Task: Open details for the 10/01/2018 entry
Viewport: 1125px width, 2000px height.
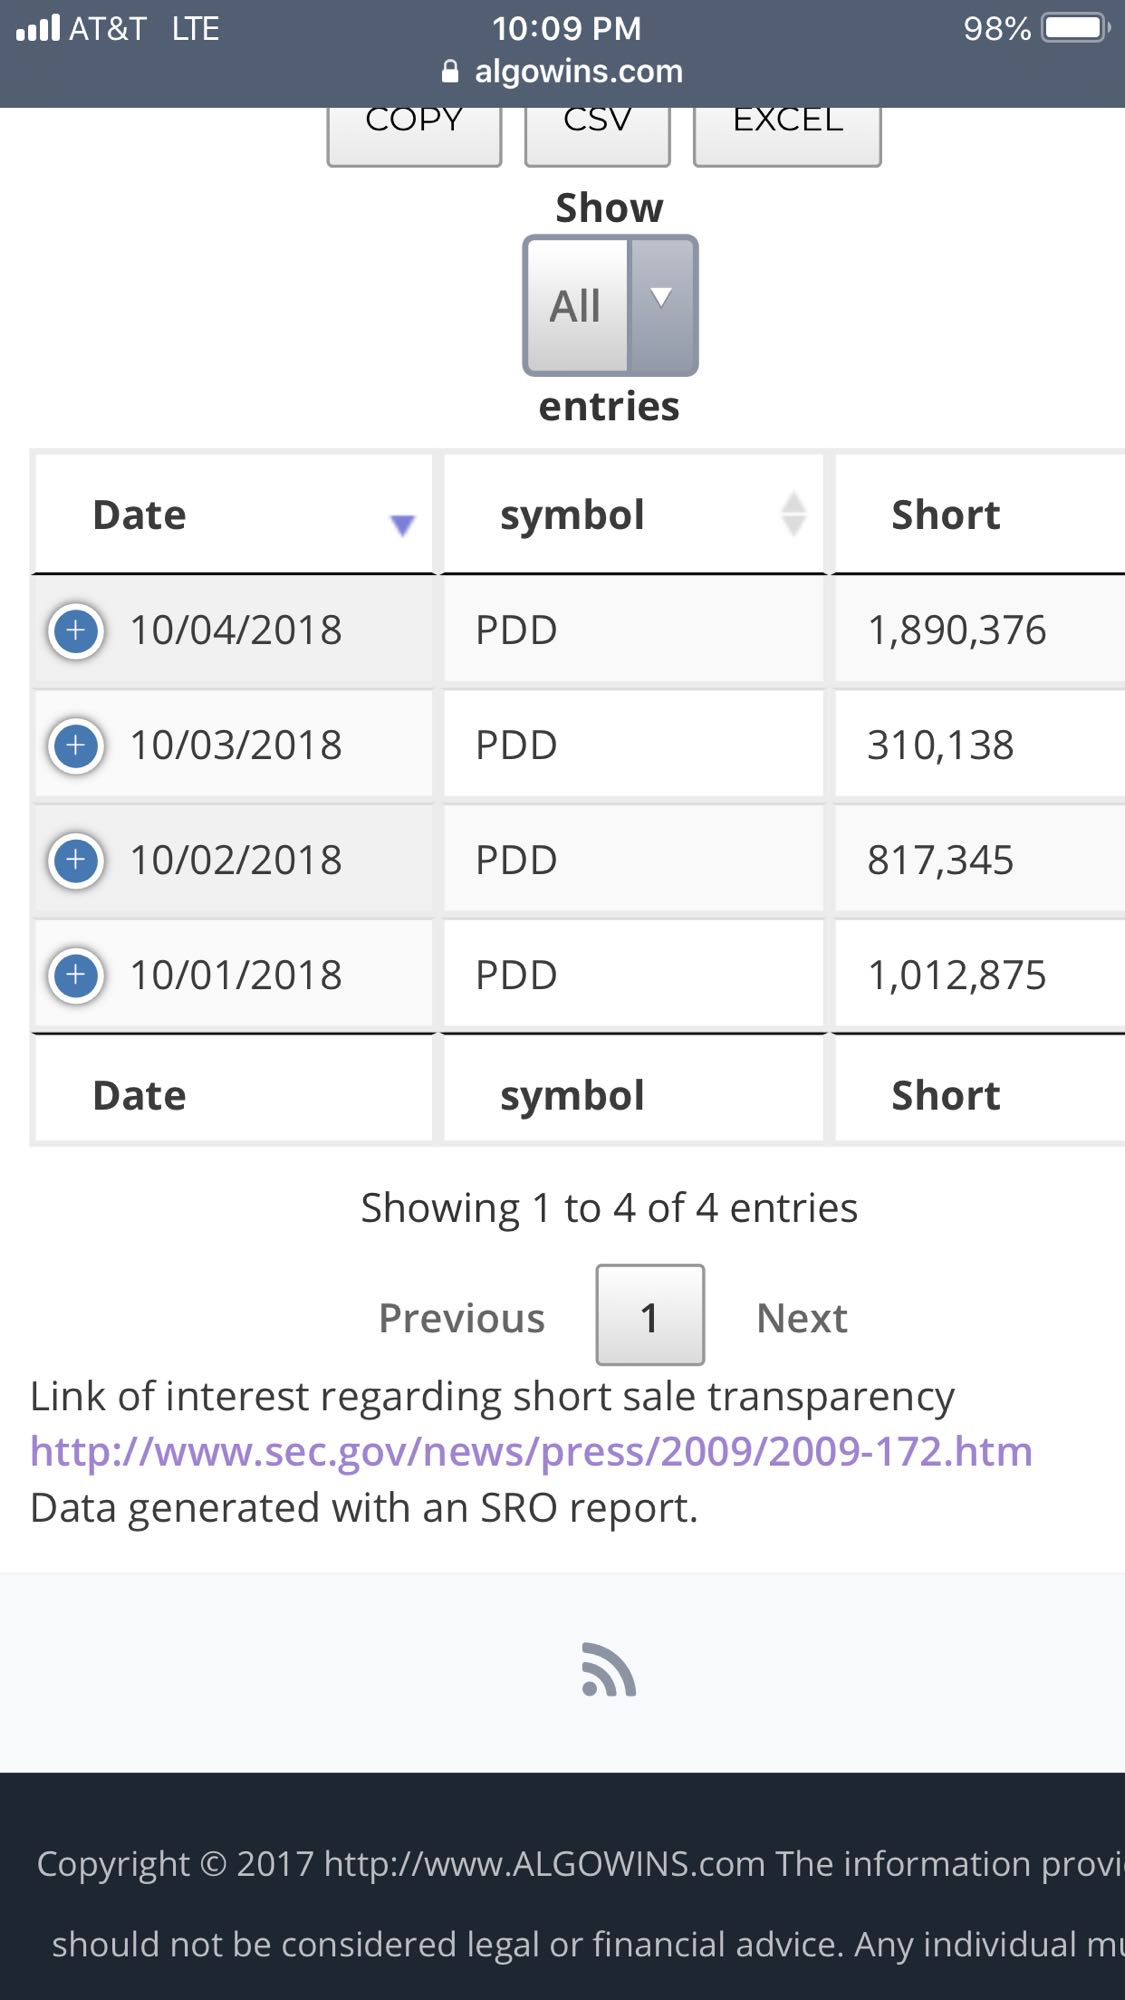Action: pyautogui.click(x=76, y=976)
